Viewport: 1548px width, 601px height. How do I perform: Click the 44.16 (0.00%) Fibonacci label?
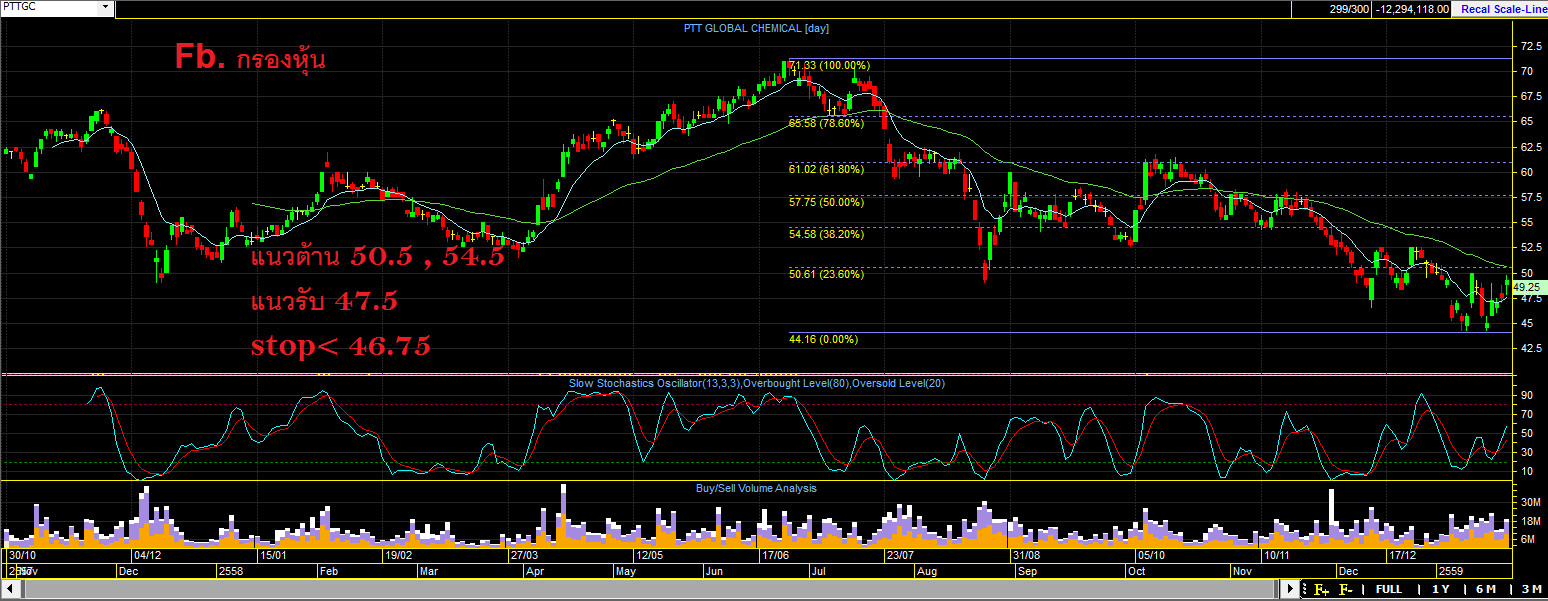click(823, 339)
